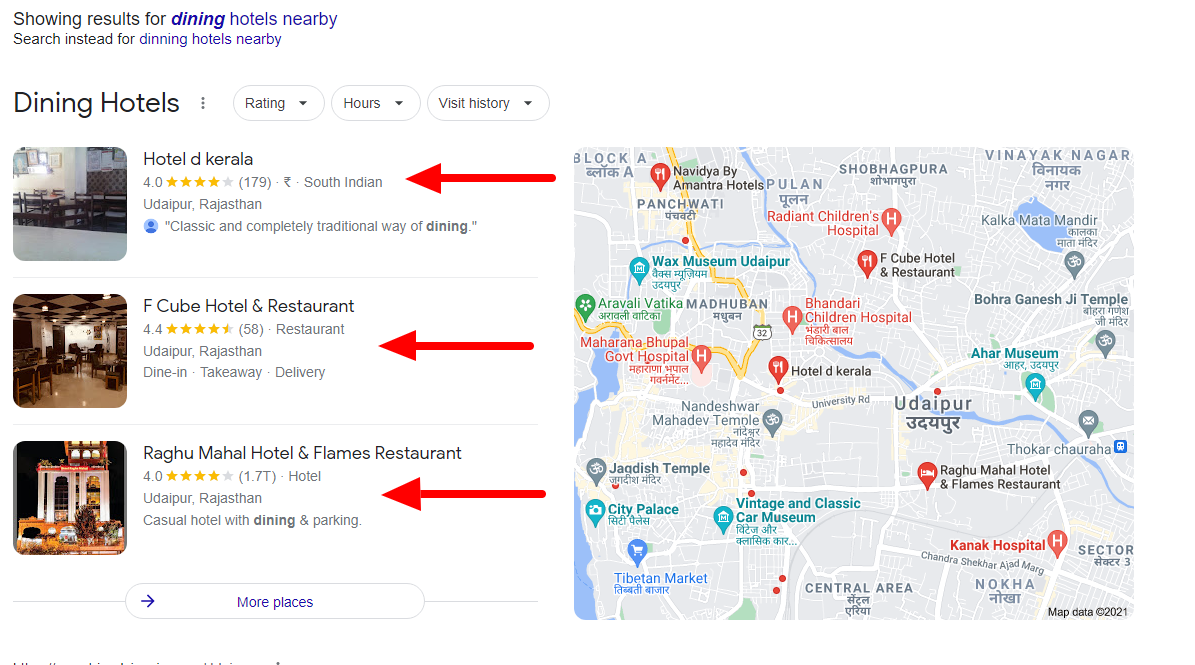Click the Tibetan Market shopping cart marker

(x=637, y=550)
